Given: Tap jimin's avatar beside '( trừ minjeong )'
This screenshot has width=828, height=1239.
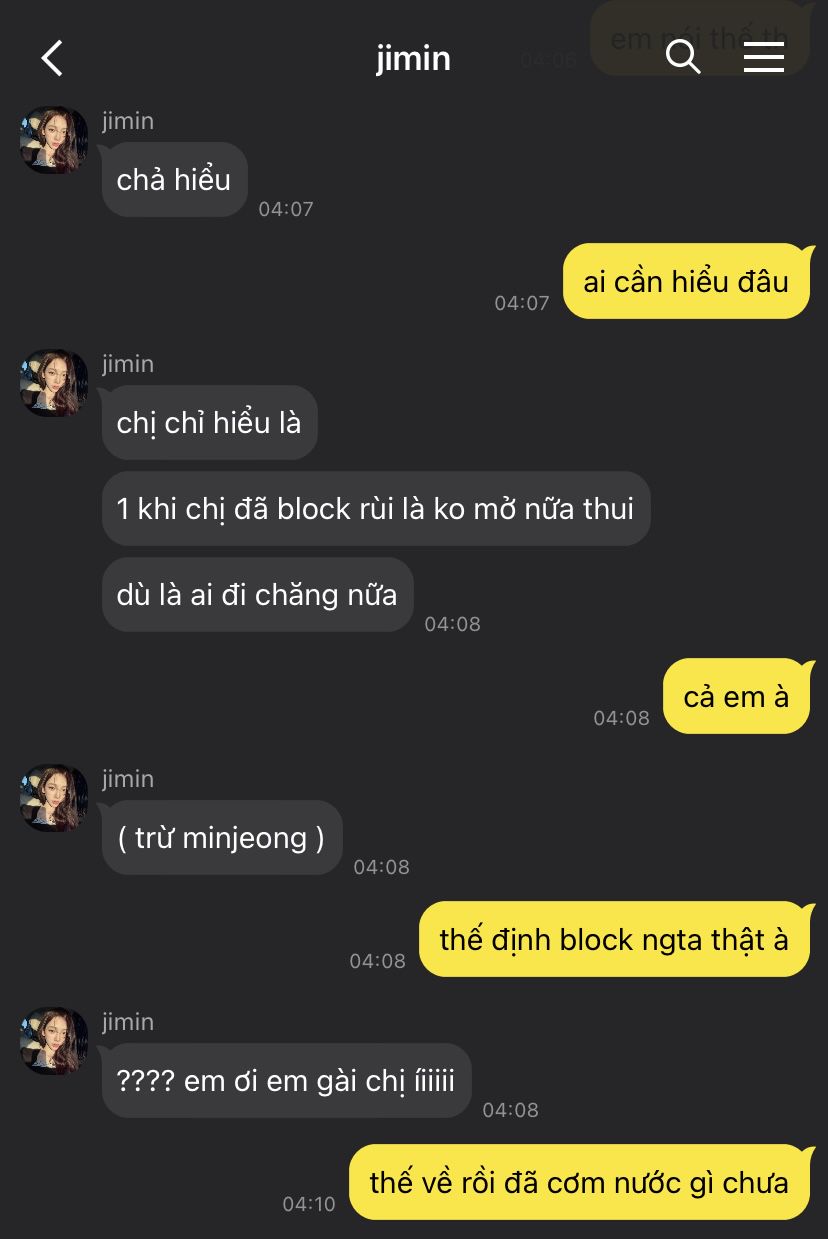Looking at the screenshot, I should 54,798.
